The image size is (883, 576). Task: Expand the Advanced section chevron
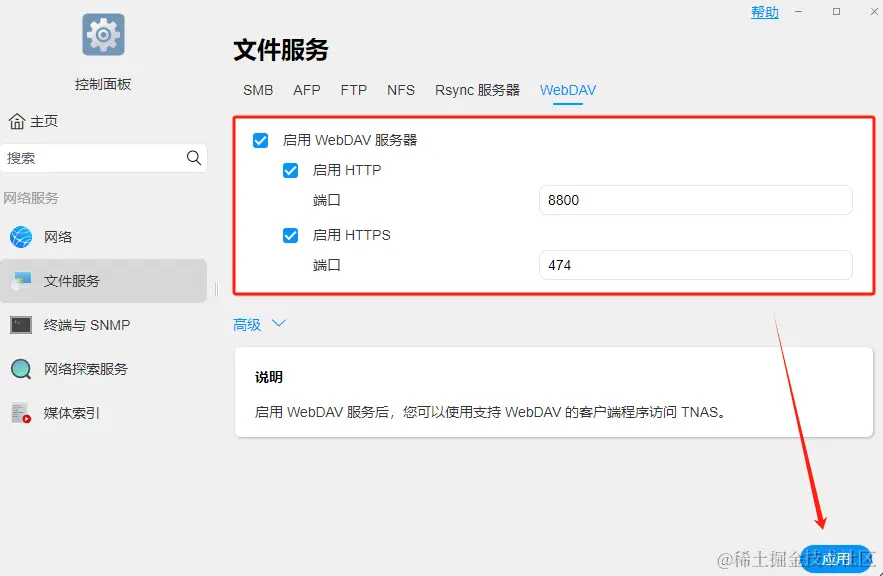click(x=279, y=324)
